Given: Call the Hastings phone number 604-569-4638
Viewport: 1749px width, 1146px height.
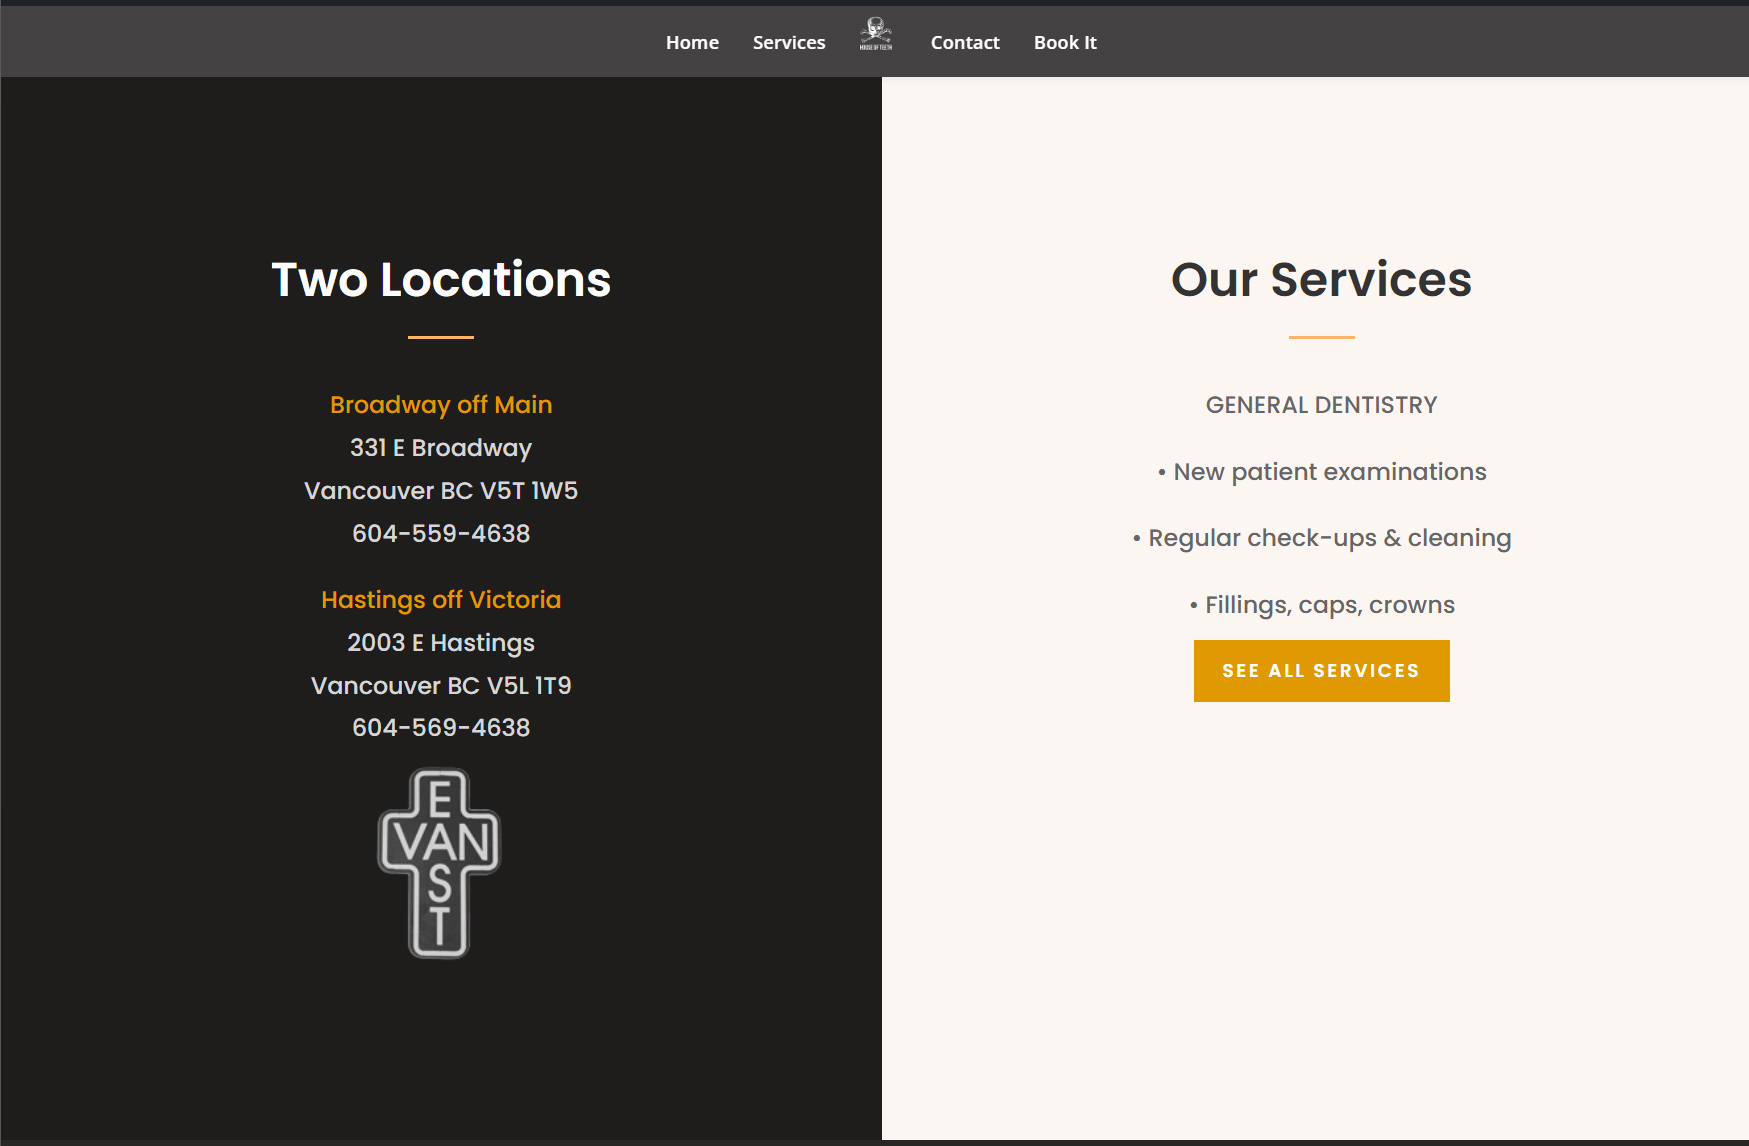Looking at the screenshot, I should point(441,728).
